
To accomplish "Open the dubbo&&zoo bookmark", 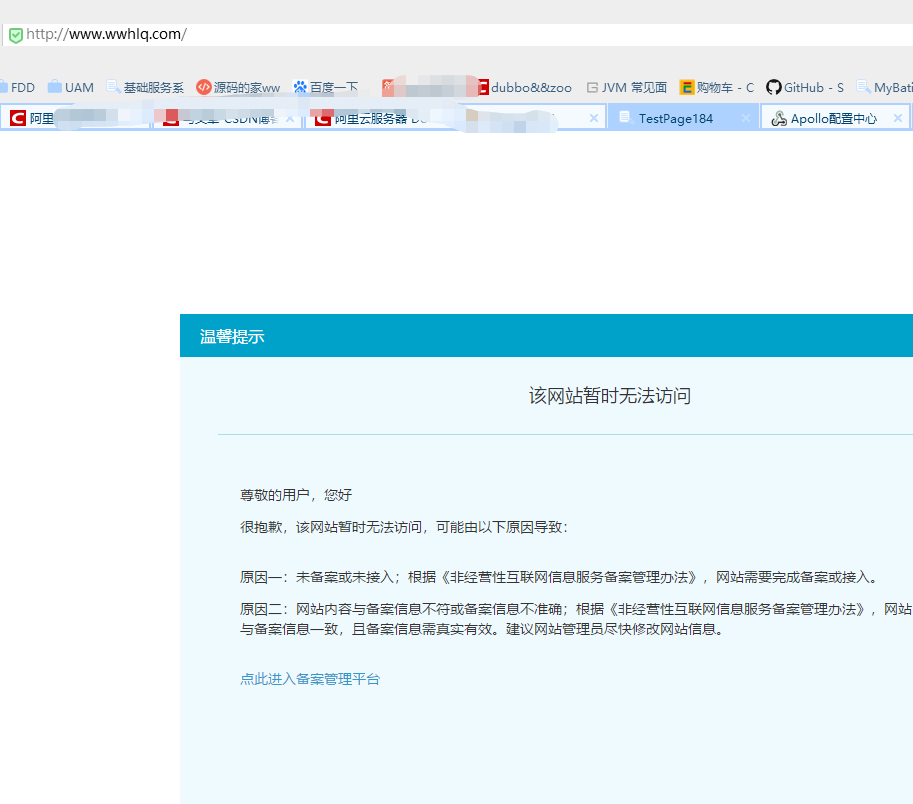I will (524, 88).
